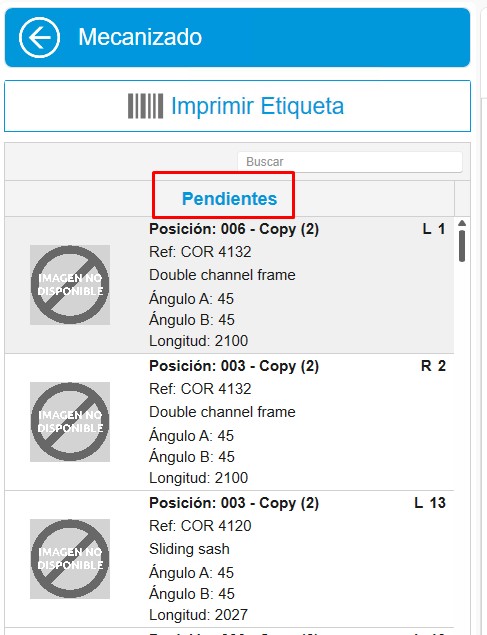Viewport: 487px width, 635px height.
Task: Open the Pendientes tab
Action: (230, 199)
